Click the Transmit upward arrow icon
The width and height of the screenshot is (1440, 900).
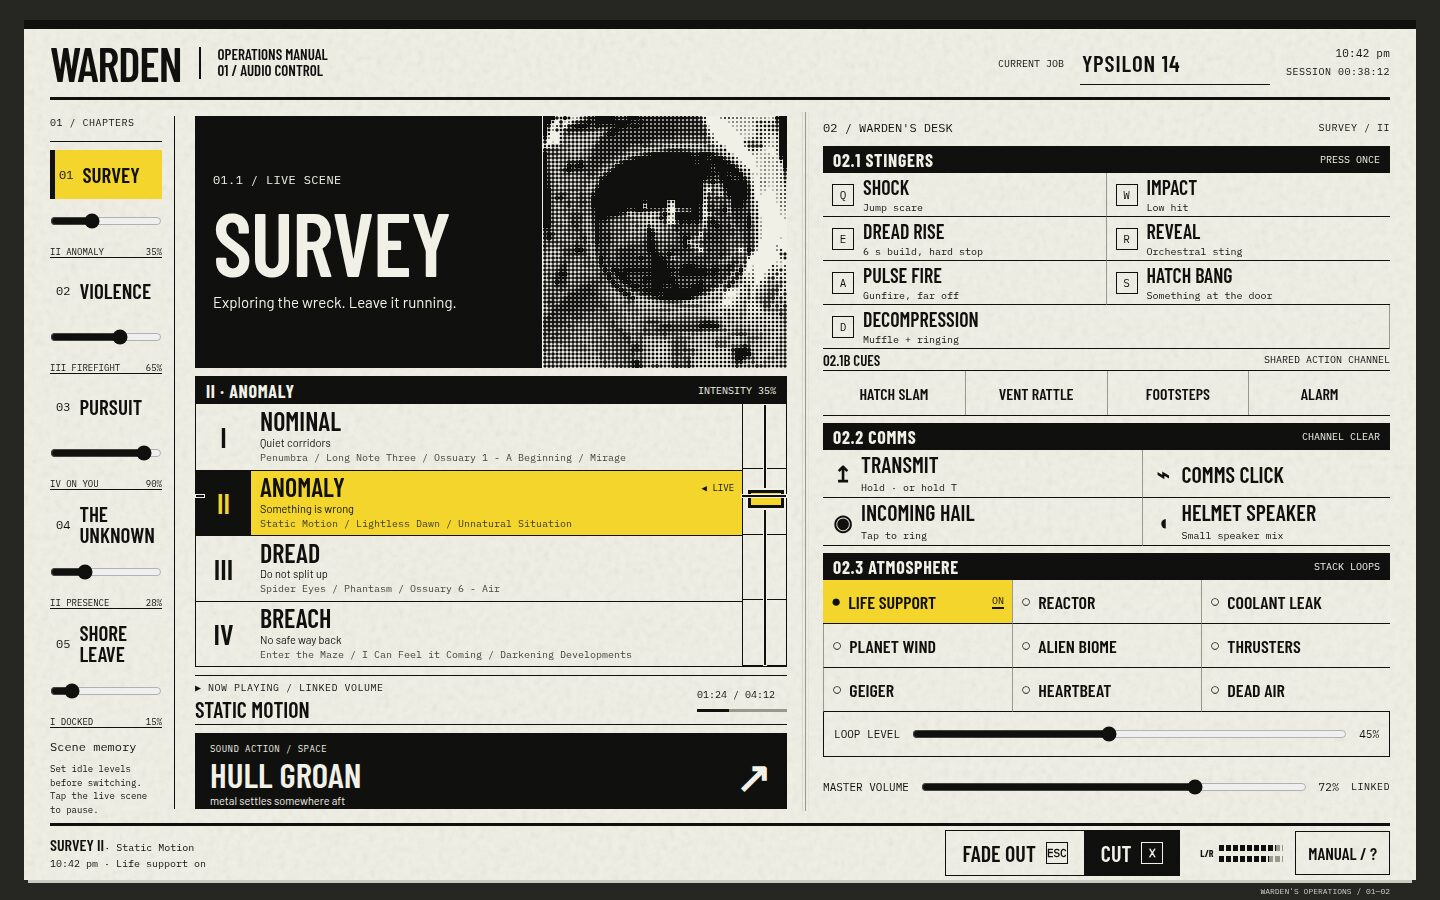coord(843,474)
